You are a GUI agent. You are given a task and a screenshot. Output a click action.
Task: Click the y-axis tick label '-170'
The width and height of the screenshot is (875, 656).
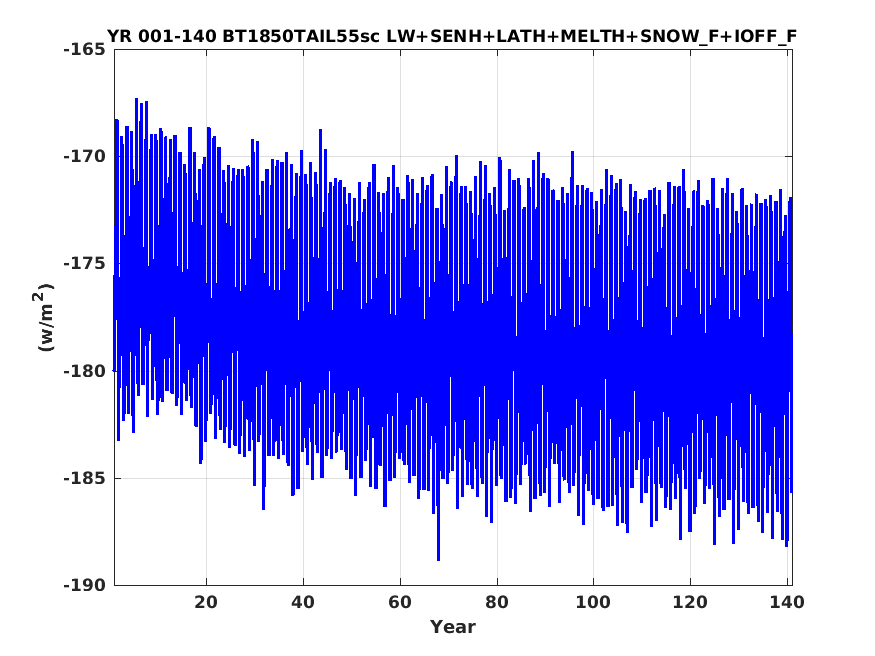[84, 157]
